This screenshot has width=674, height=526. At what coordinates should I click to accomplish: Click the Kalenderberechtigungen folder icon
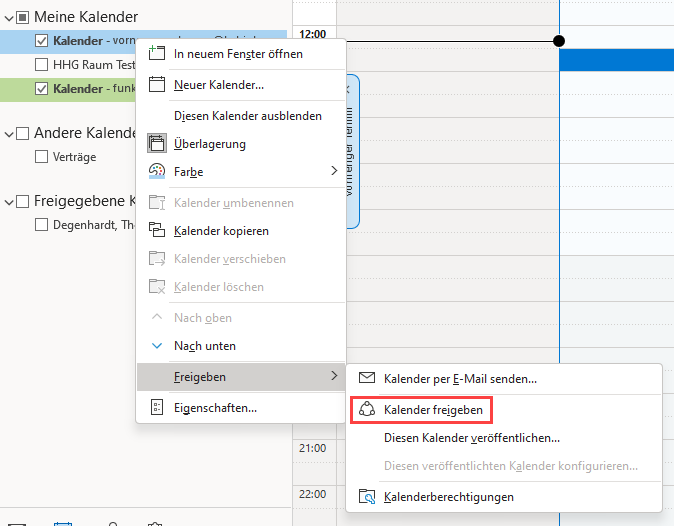(x=367, y=496)
